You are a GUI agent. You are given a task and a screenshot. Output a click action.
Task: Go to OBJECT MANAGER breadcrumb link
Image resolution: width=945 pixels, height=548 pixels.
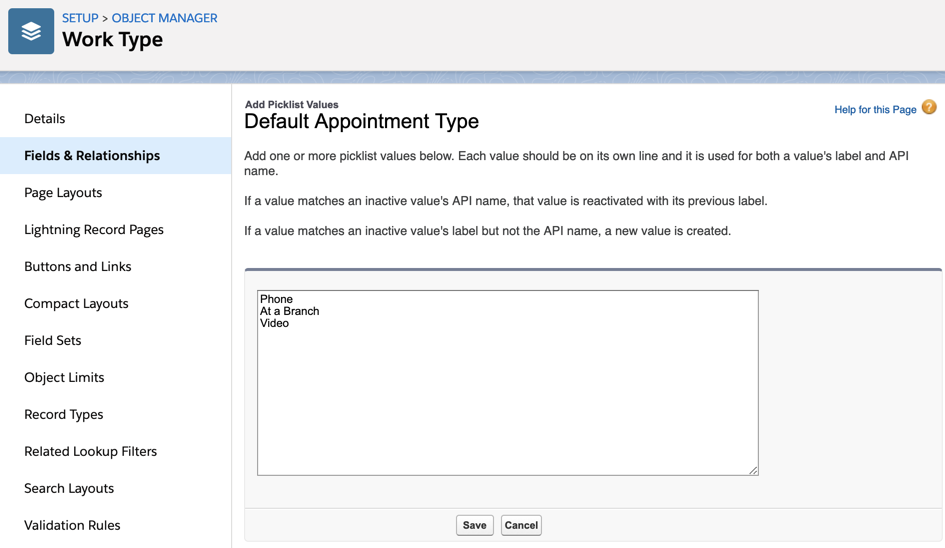click(165, 18)
